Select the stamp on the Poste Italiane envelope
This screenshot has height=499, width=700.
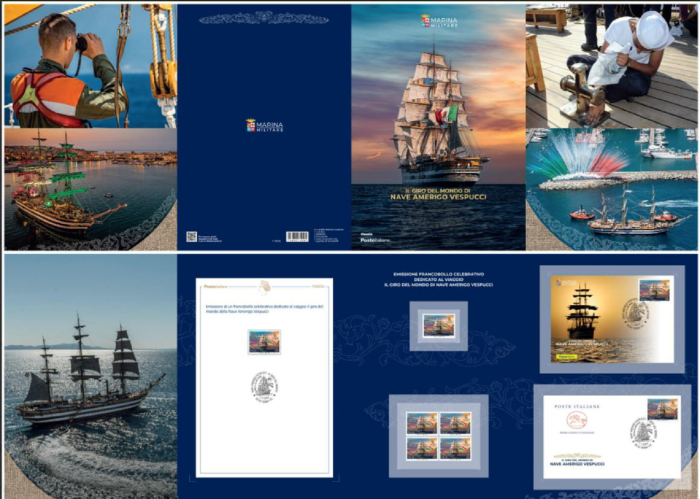[663, 409]
